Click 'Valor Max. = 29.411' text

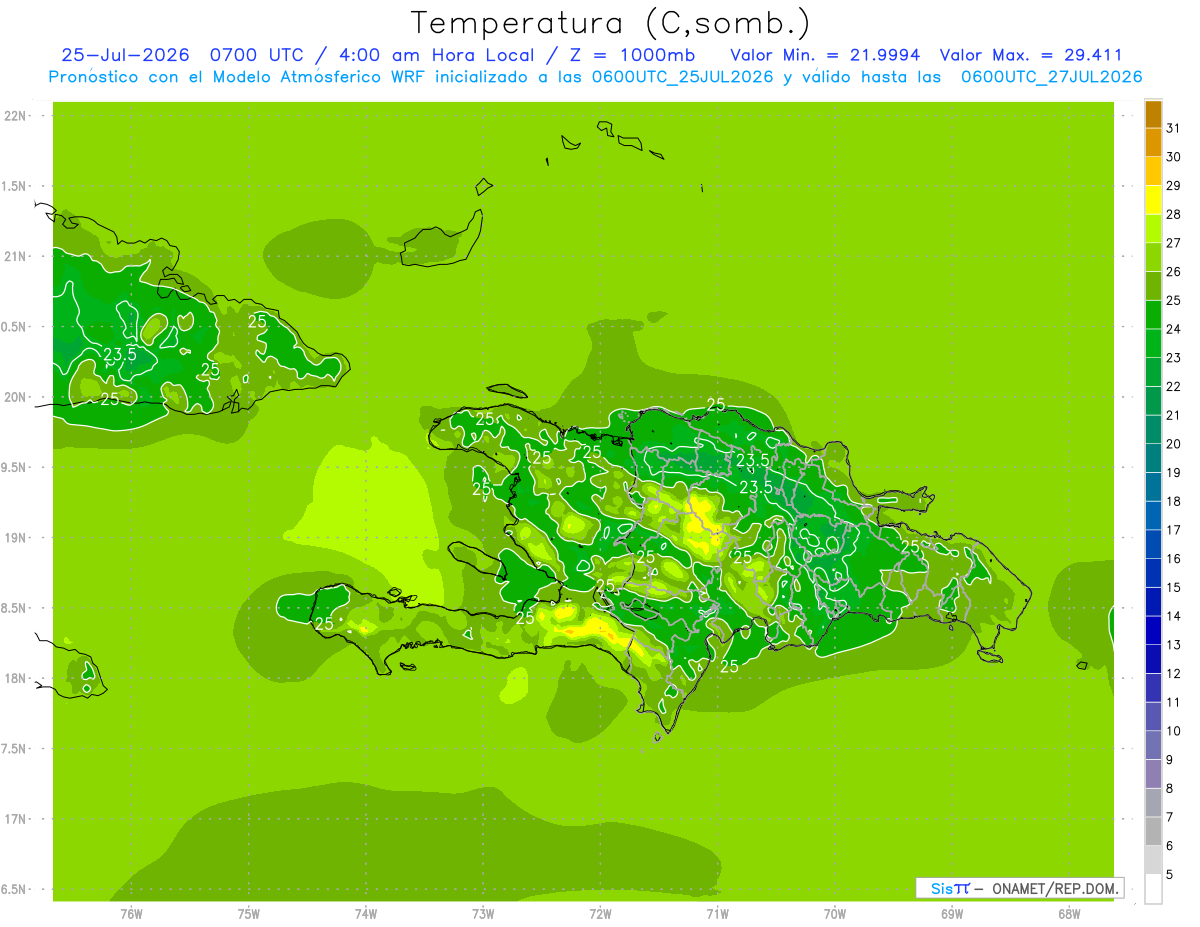1031,55
